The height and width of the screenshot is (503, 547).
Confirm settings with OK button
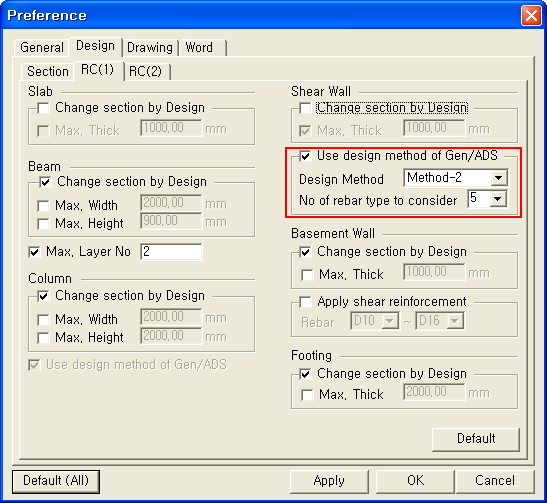point(415,481)
